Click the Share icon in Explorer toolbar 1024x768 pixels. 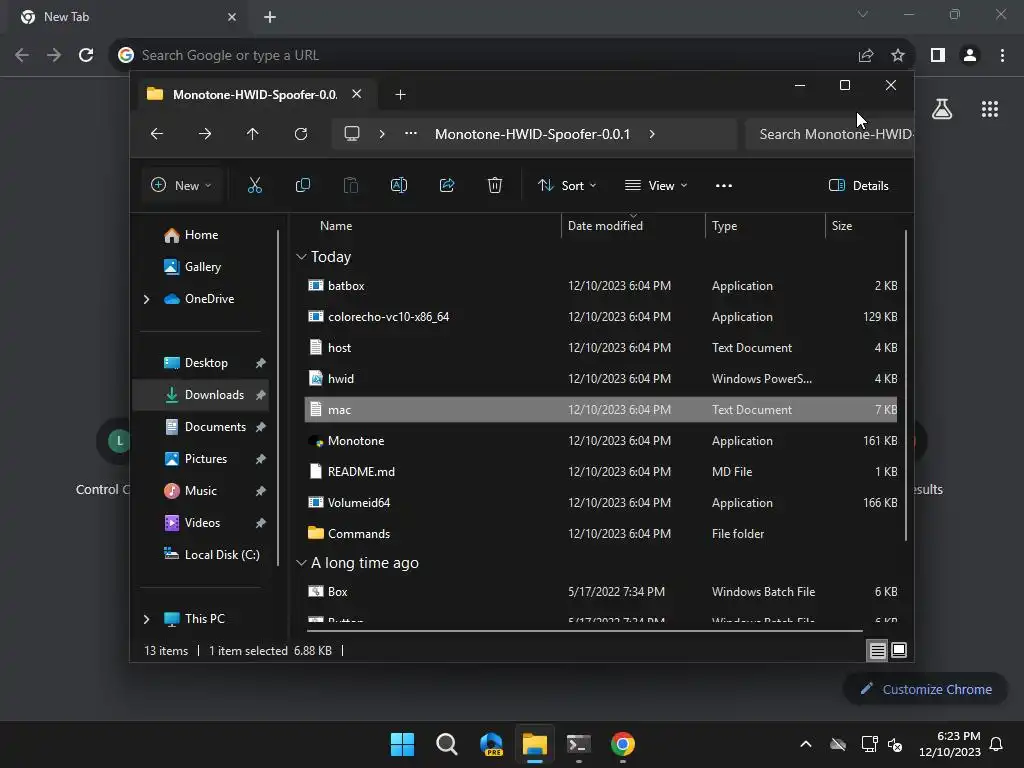pos(447,185)
